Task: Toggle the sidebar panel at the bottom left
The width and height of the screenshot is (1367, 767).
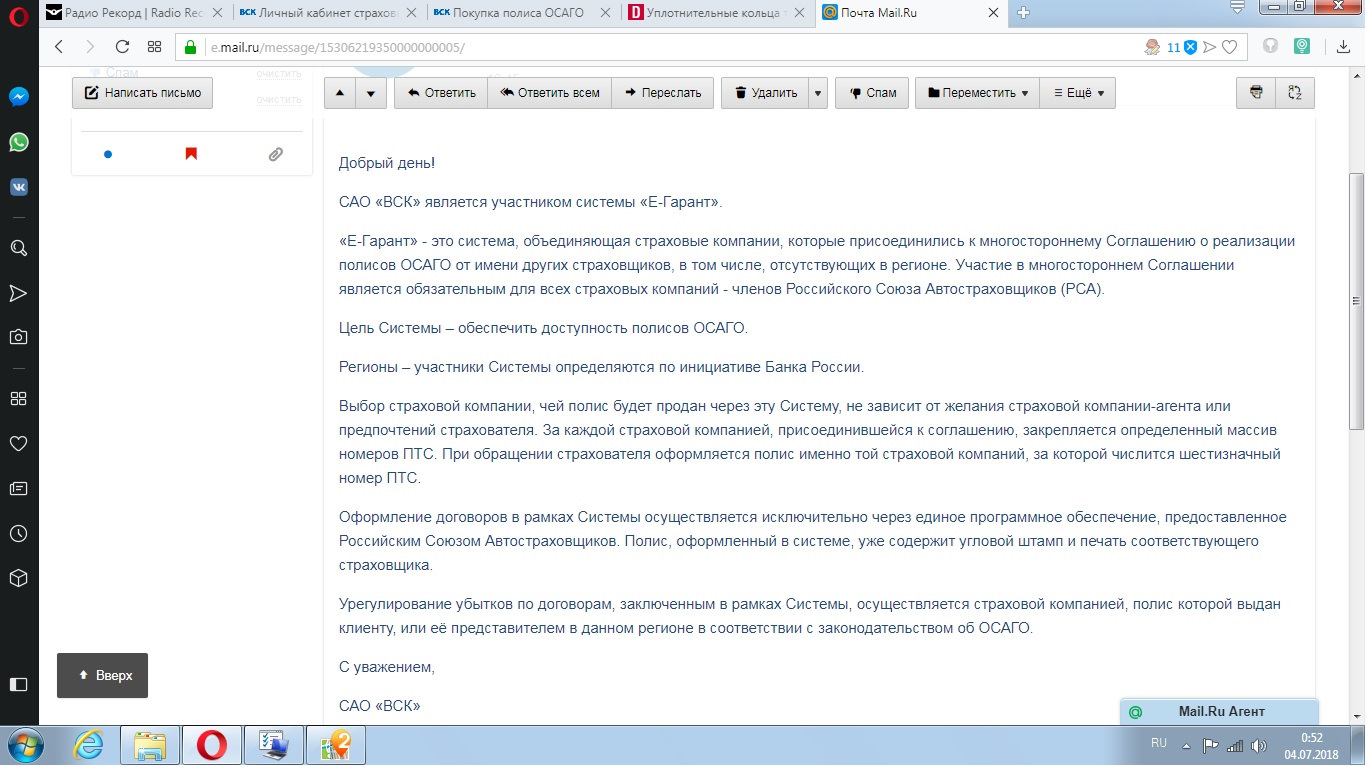Action: tap(18, 685)
